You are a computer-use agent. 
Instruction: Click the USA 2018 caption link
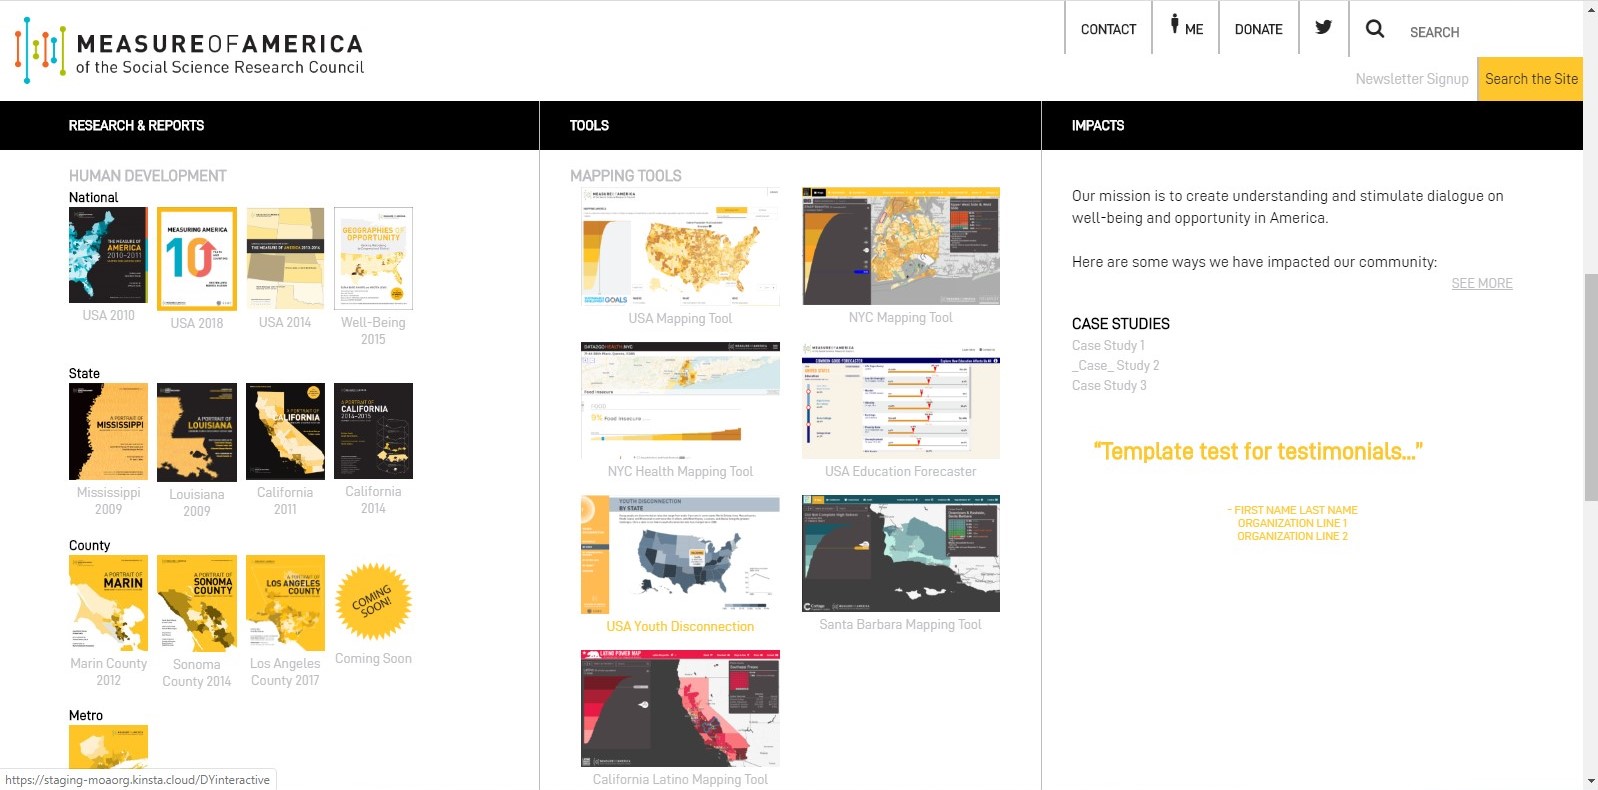pos(197,323)
